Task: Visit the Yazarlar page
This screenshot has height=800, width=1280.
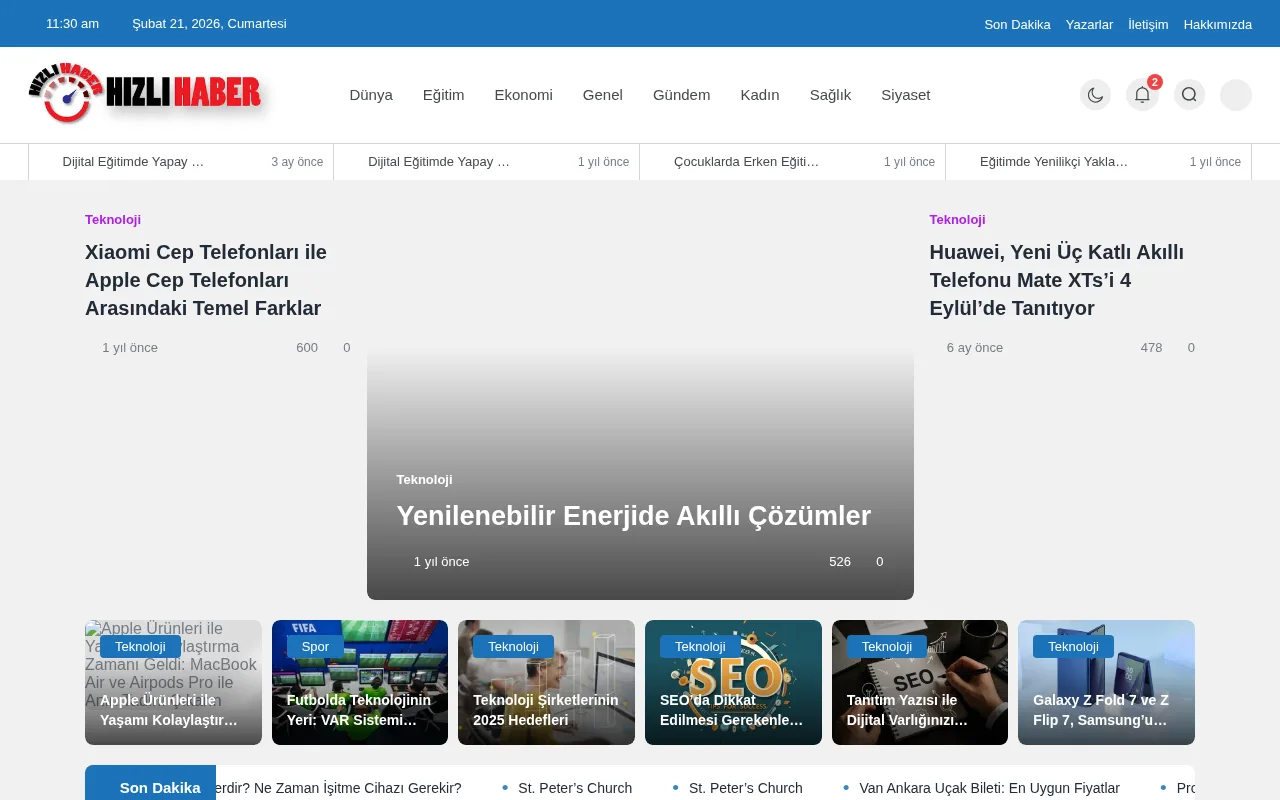Action: pos(1090,24)
